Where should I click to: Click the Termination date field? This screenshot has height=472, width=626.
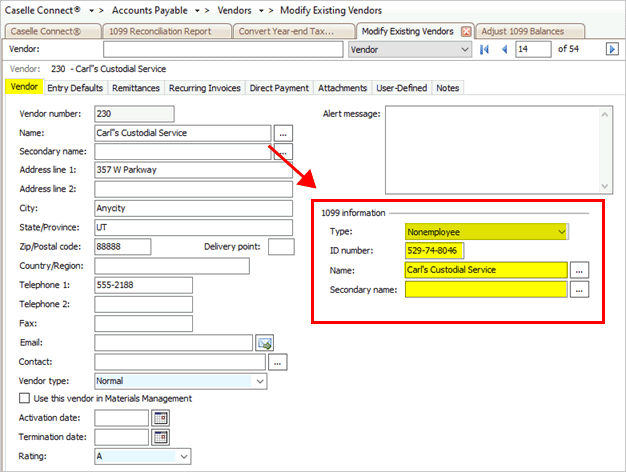click(x=121, y=437)
